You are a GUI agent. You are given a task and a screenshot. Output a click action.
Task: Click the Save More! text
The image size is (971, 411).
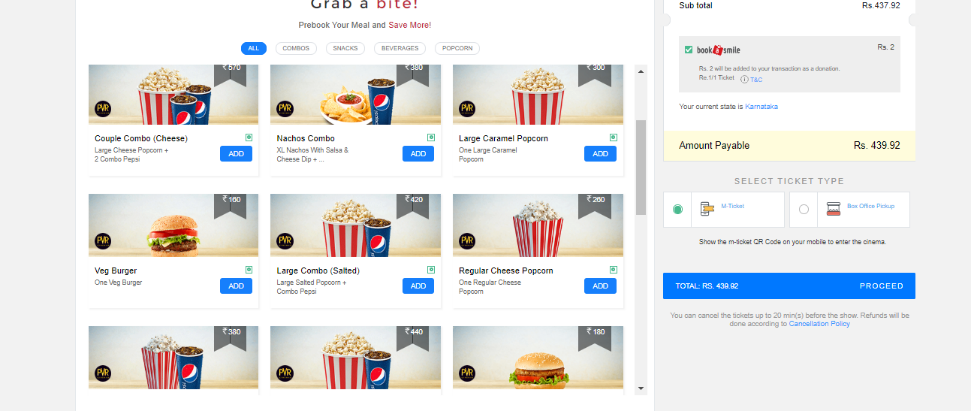(410, 25)
